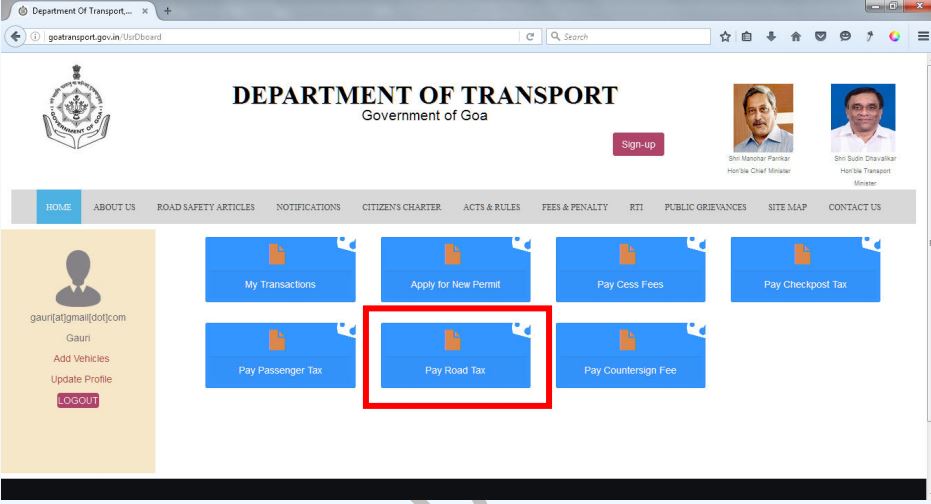Click the document icon on Pay Checkpost Tax tile
This screenshot has width=931, height=504.
(802, 254)
